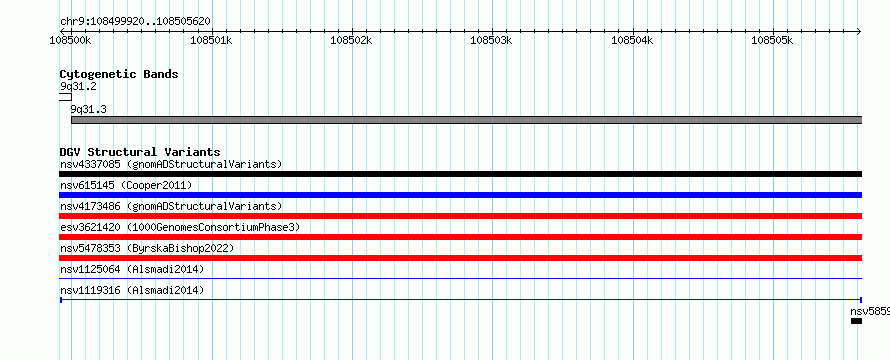Select the red esv3621420 variant bar
The image size is (890, 360).
pos(461,237)
